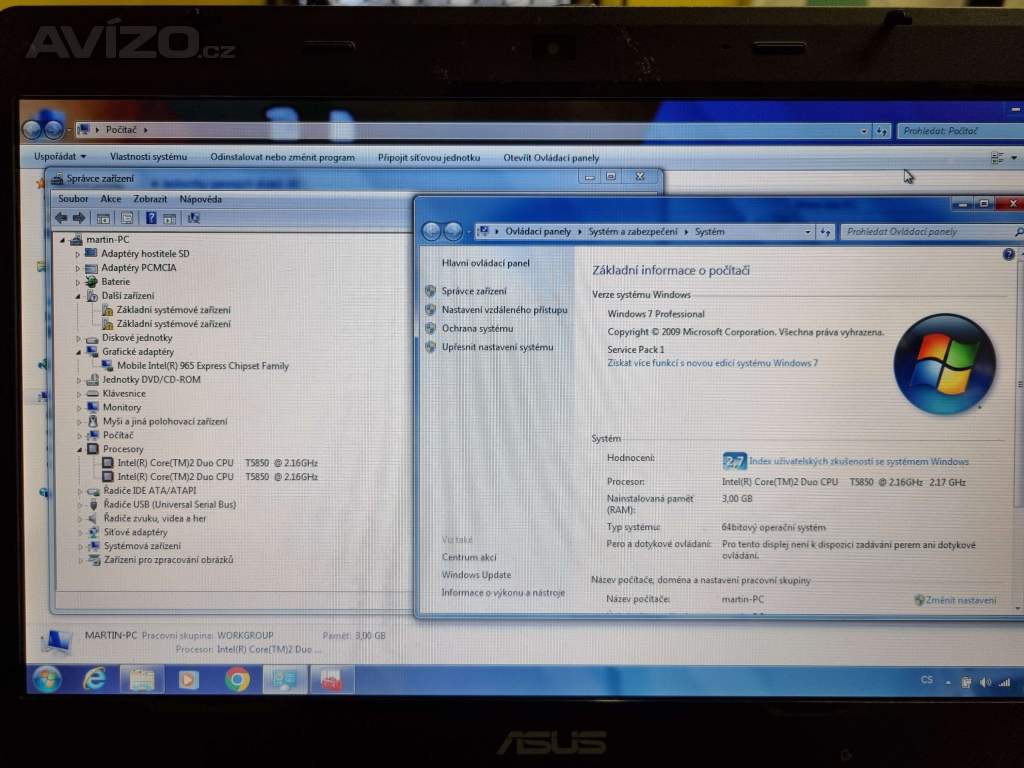Select the Baterie battery icon in device tree
Screen dimensions: 1024x768
click(92, 281)
